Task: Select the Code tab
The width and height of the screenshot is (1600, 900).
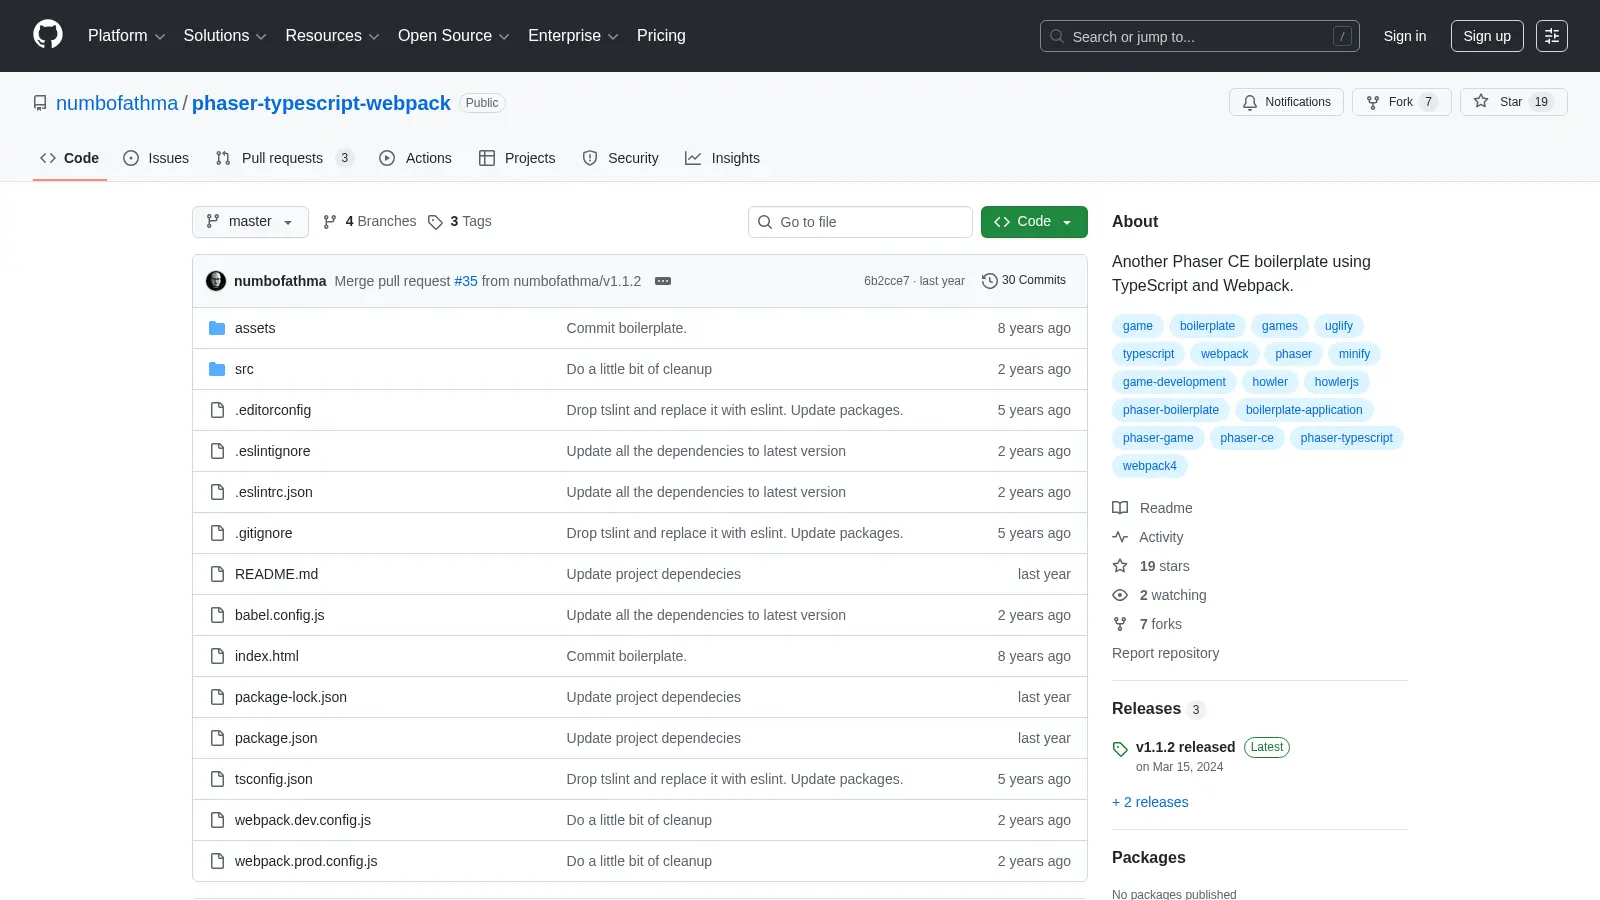Action: [x=70, y=158]
